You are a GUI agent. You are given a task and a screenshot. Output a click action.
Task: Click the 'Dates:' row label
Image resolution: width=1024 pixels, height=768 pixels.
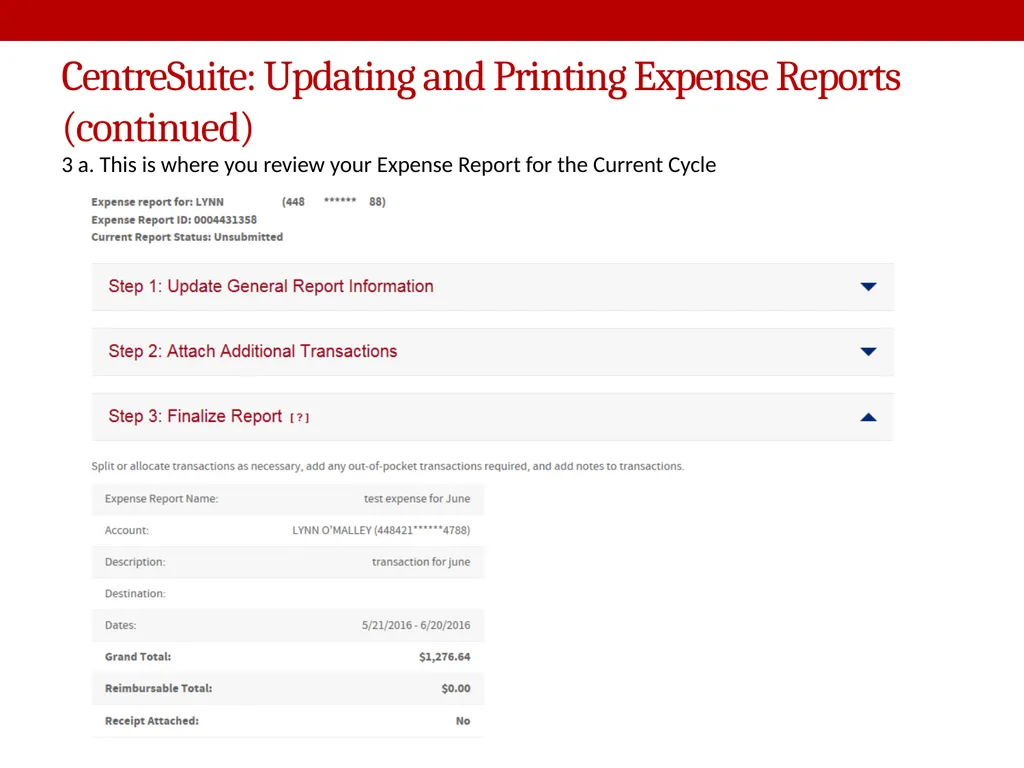[121, 625]
